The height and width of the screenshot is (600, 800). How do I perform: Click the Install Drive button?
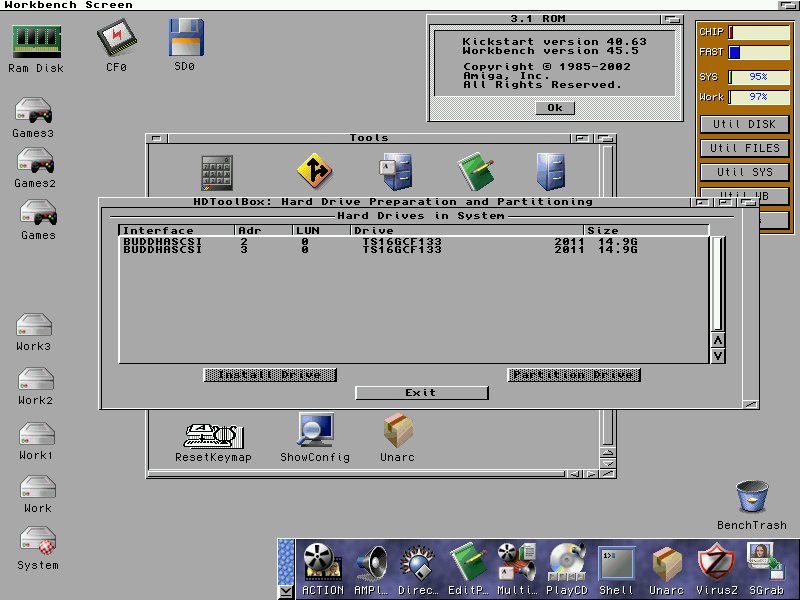(x=270, y=375)
